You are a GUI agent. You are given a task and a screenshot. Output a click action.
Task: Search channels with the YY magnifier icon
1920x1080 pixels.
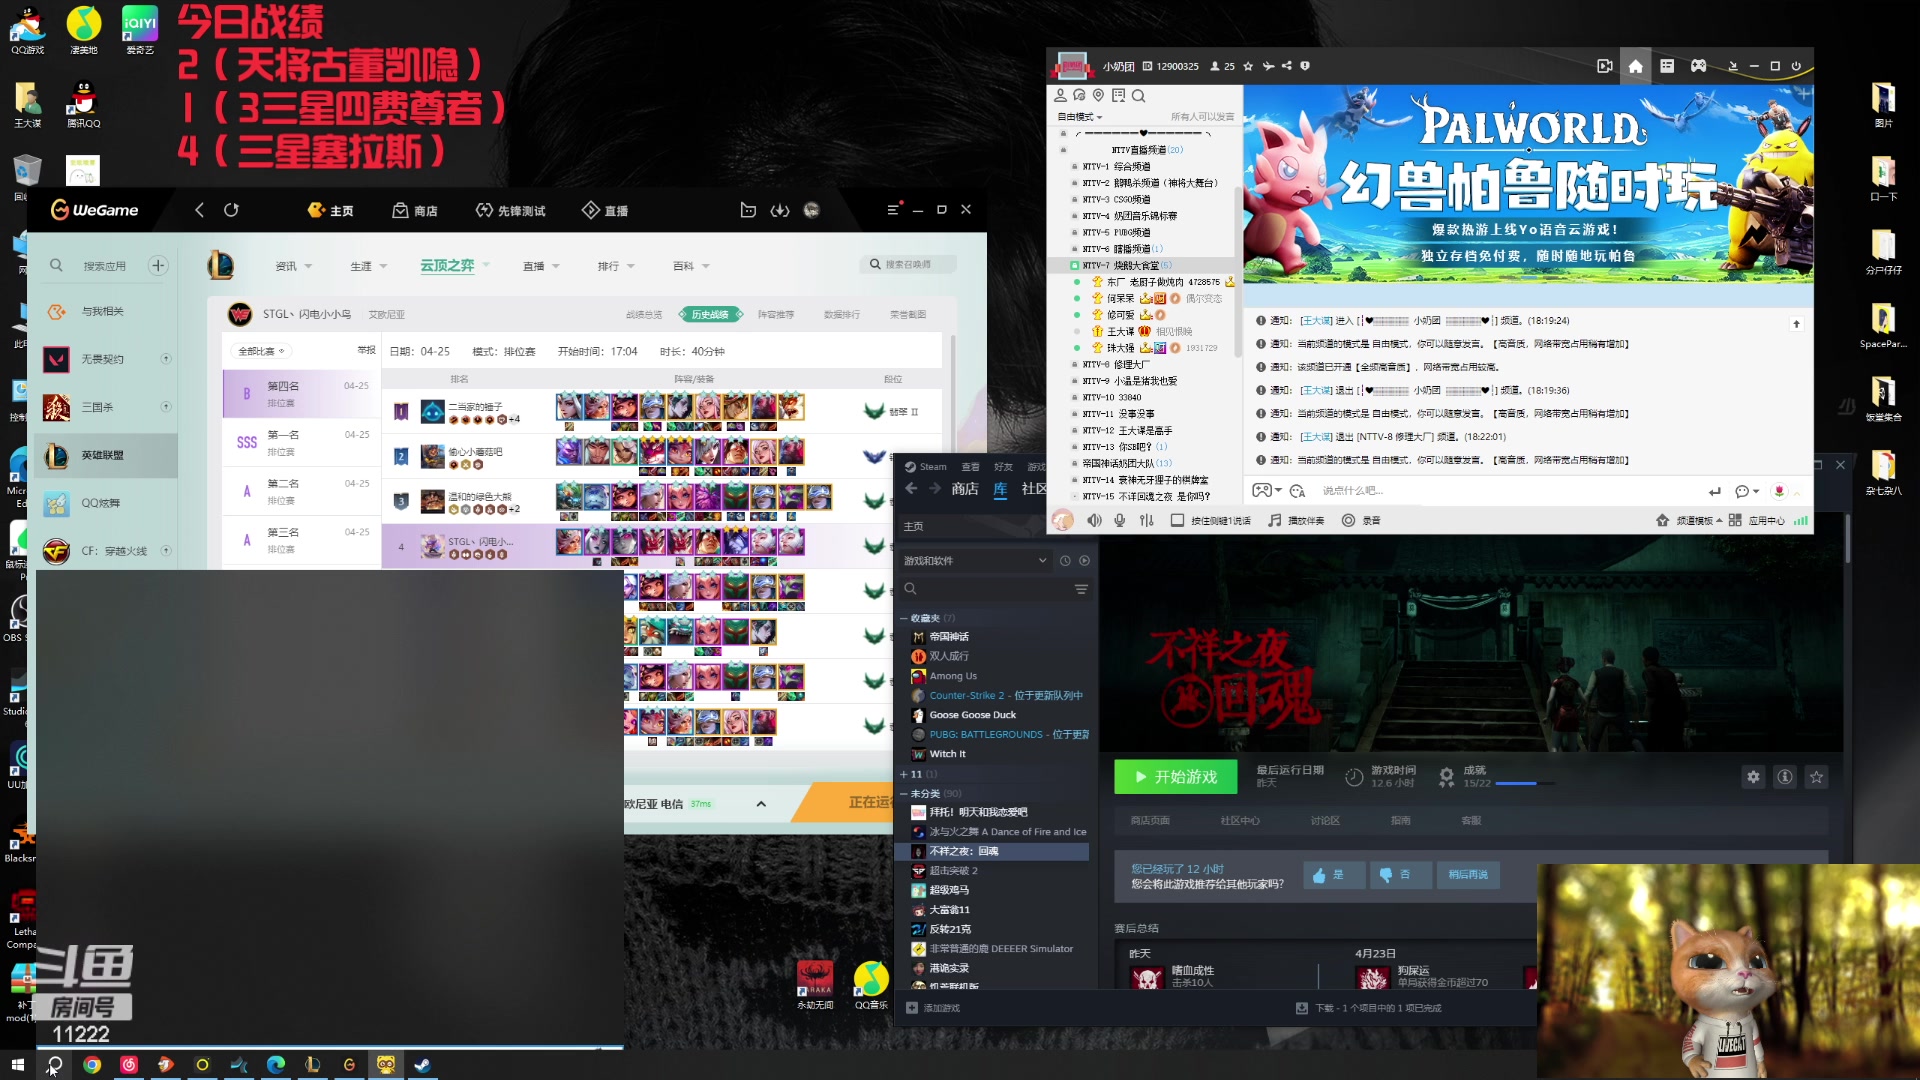coord(1138,95)
